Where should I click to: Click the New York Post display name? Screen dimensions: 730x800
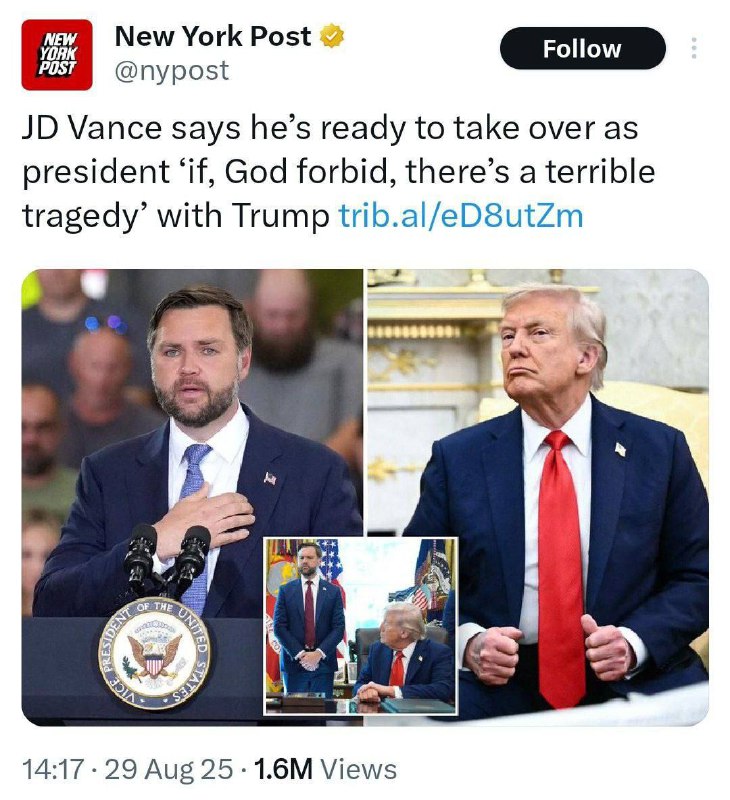pyautogui.click(x=213, y=36)
